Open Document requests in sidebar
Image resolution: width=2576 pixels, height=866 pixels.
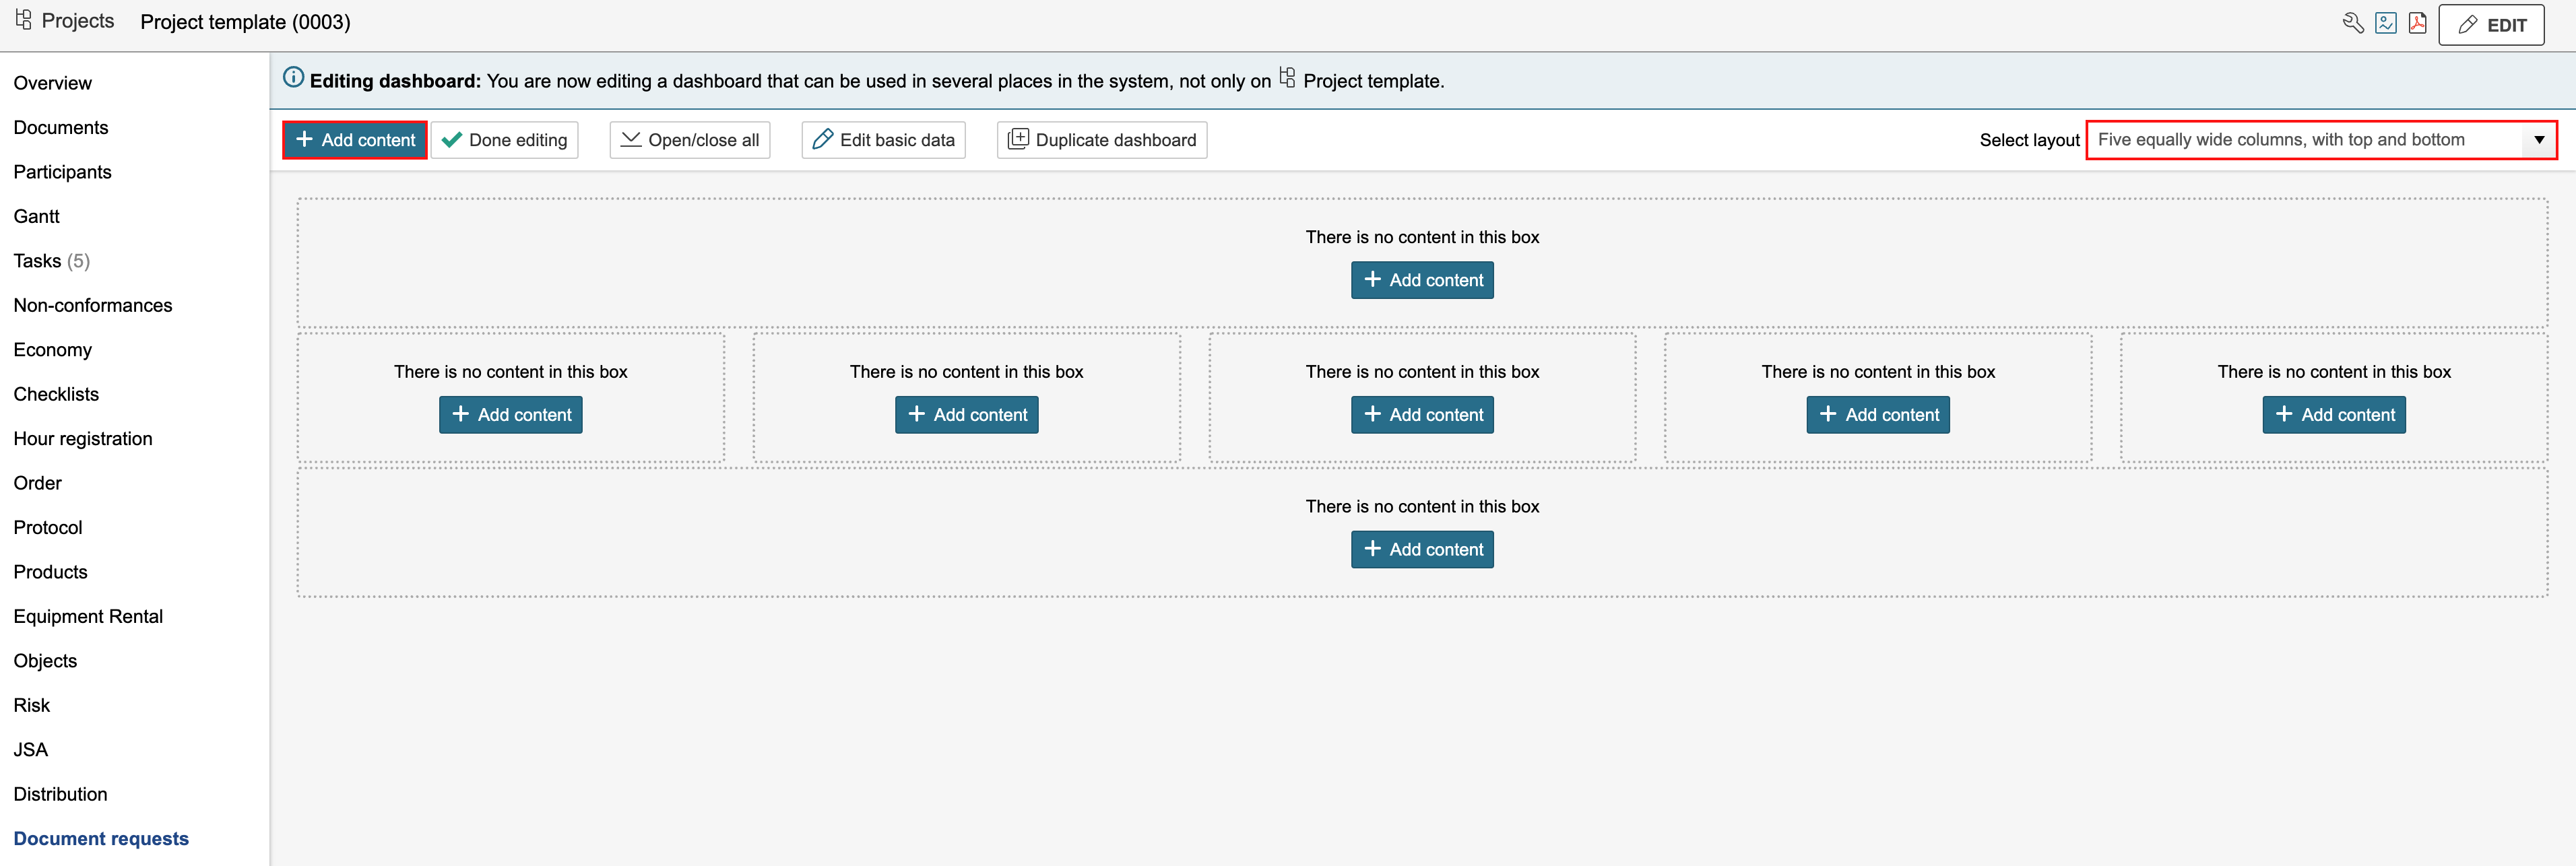(x=101, y=838)
